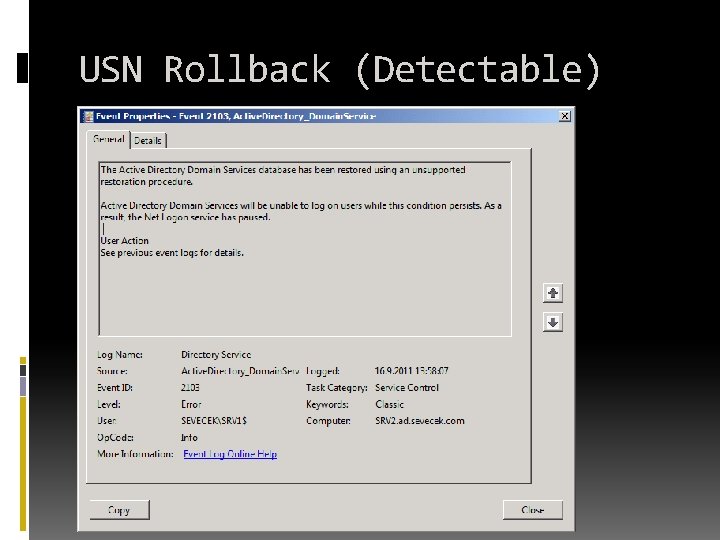Click the next event down arrow button

pyautogui.click(x=553, y=322)
